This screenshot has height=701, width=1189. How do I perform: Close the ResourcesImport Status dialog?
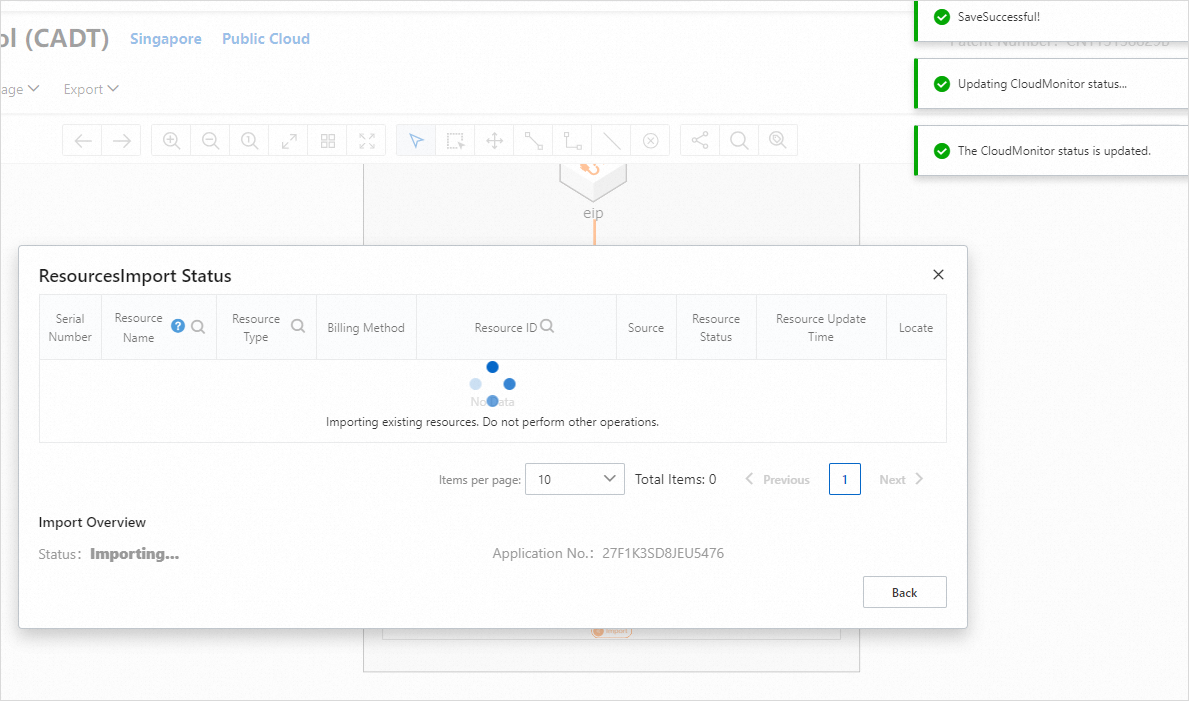point(938,275)
